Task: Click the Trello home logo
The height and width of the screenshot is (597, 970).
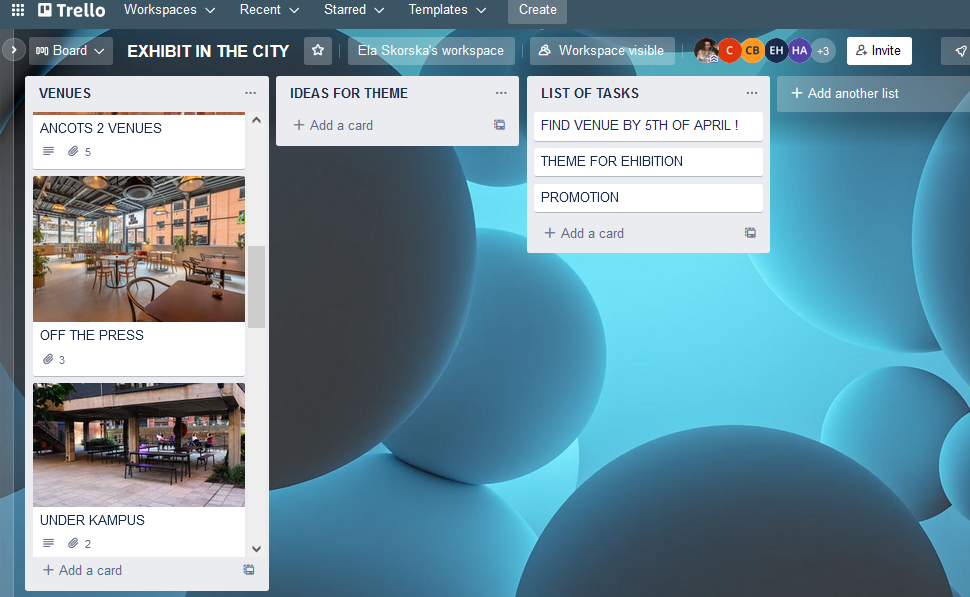Action: pos(71,10)
